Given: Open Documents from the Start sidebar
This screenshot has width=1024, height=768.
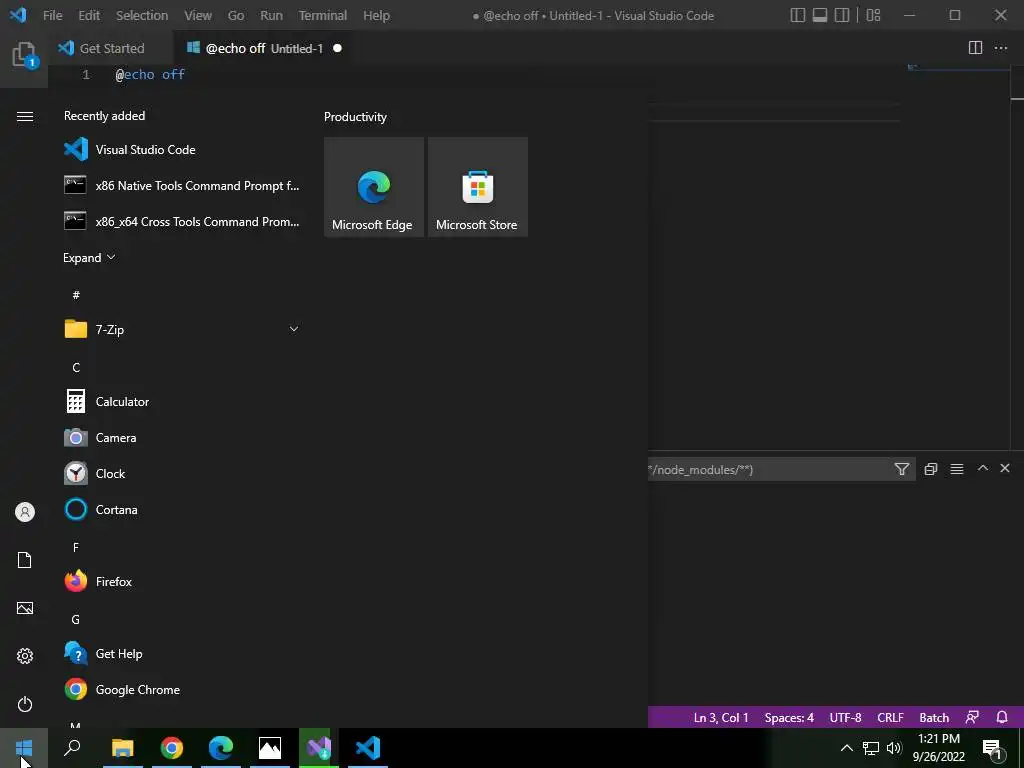Looking at the screenshot, I should tap(25, 560).
